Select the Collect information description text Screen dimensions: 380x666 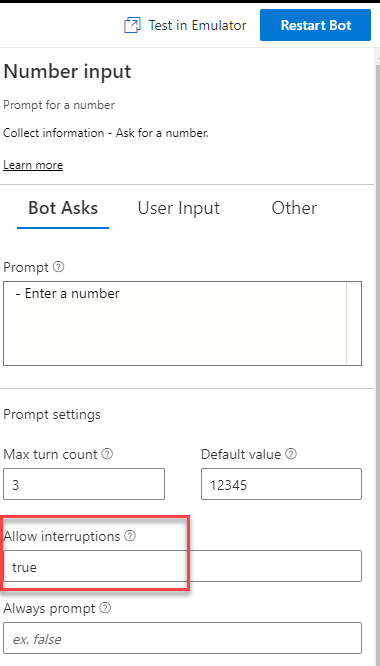(106, 133)
